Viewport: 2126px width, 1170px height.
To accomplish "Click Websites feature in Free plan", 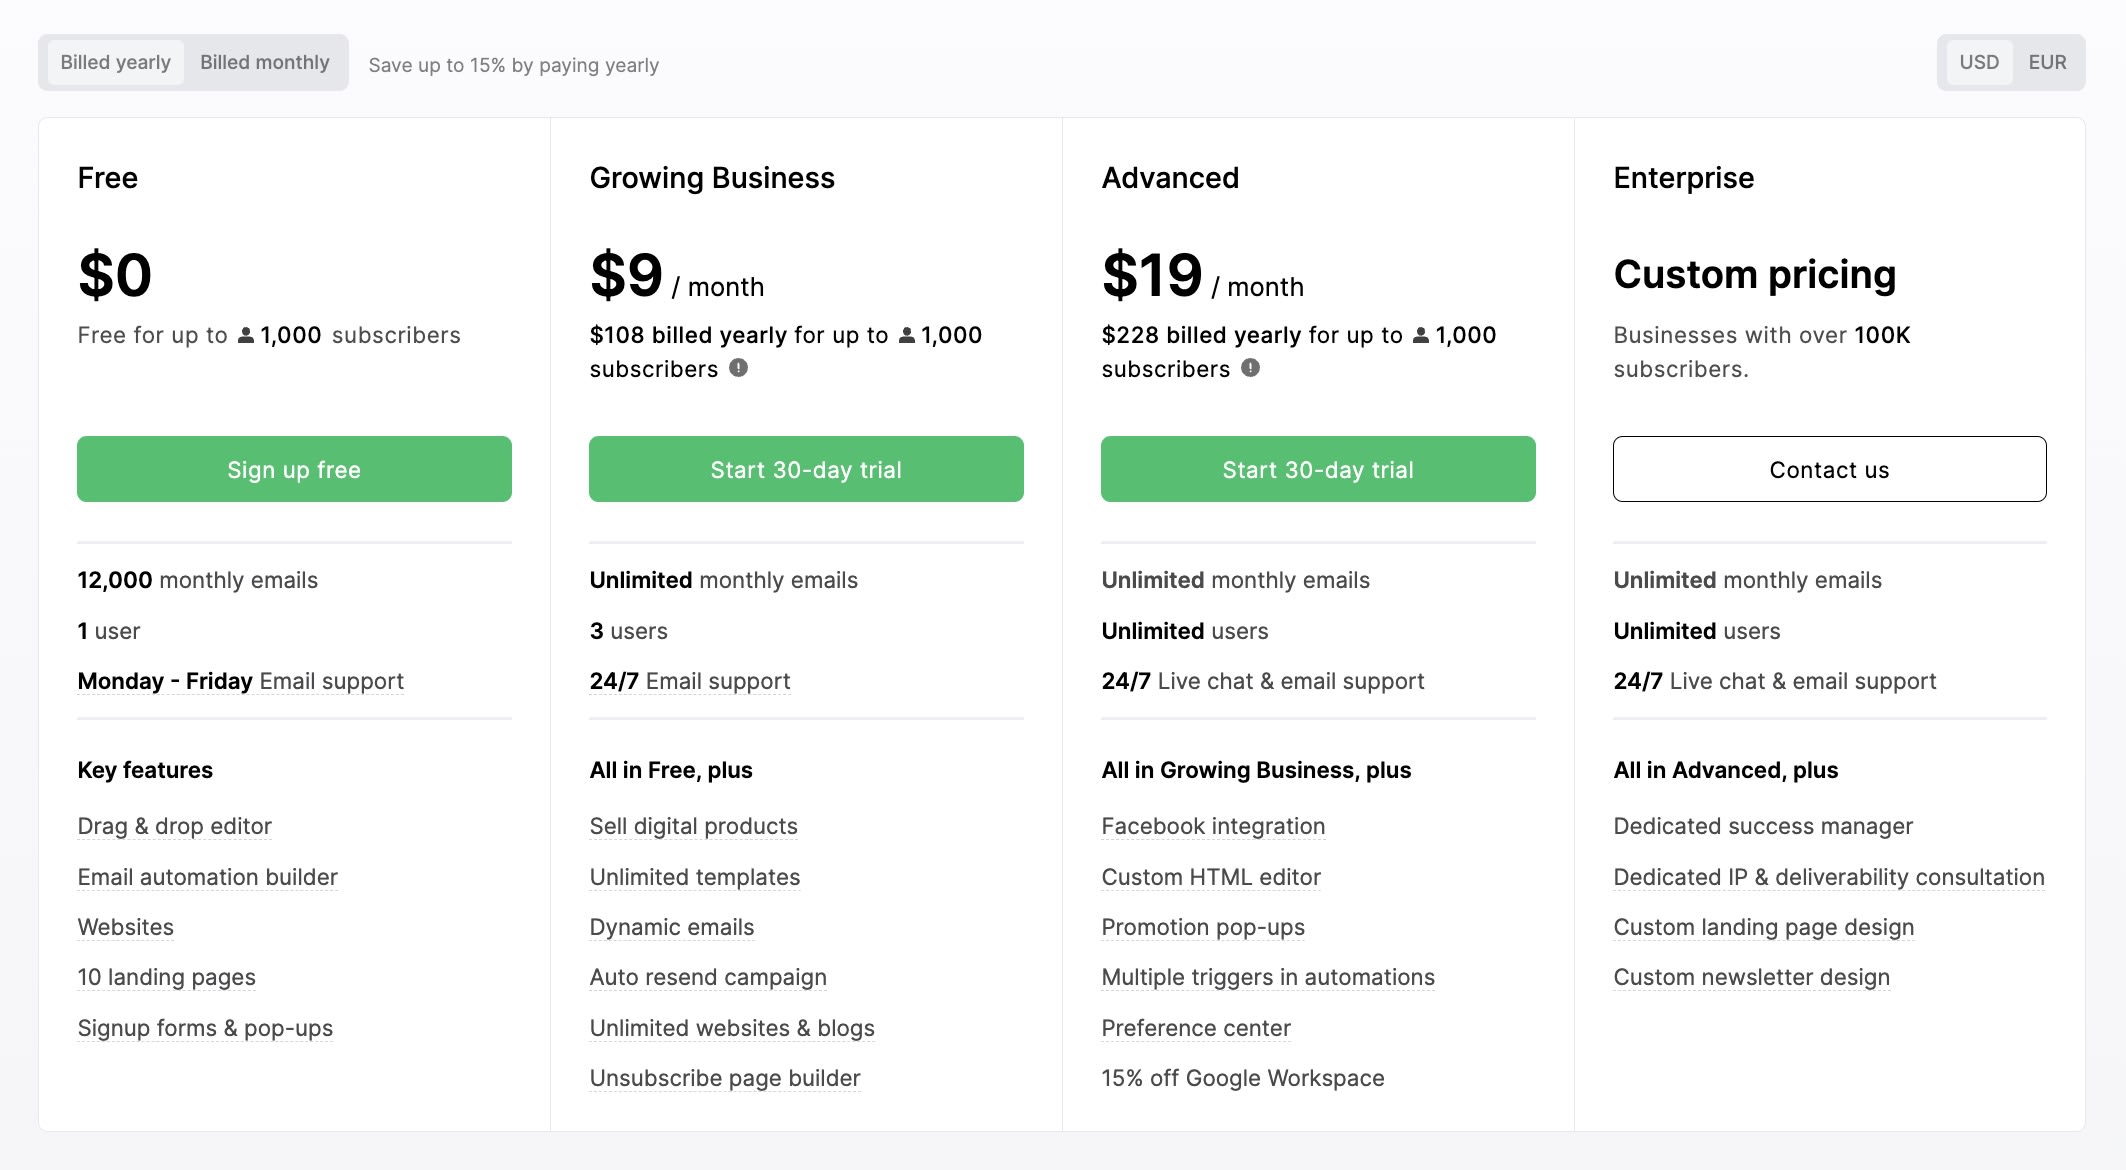I will [x=126, y=927].
